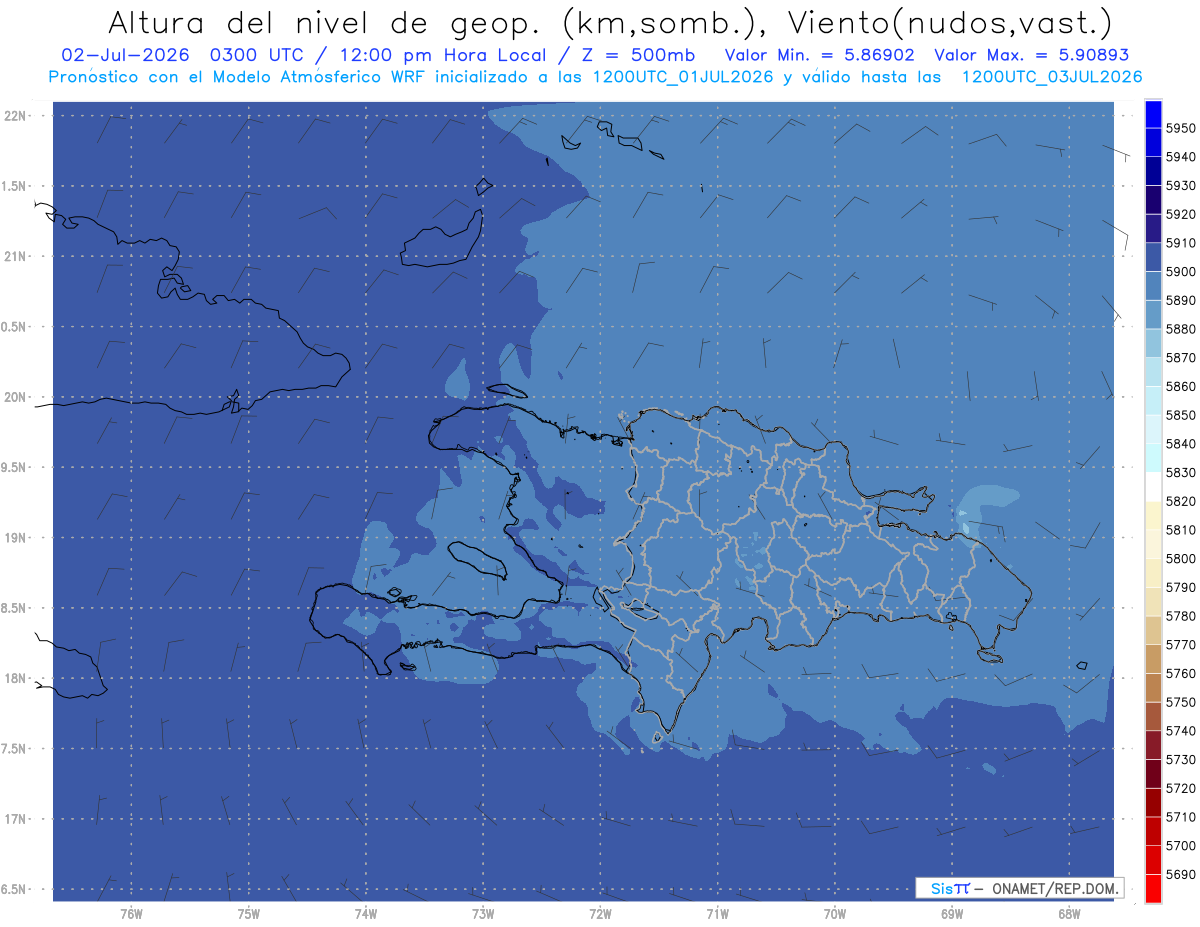
Task: Click the 19N latitude axis label
Action: click(x=17, y=538)
